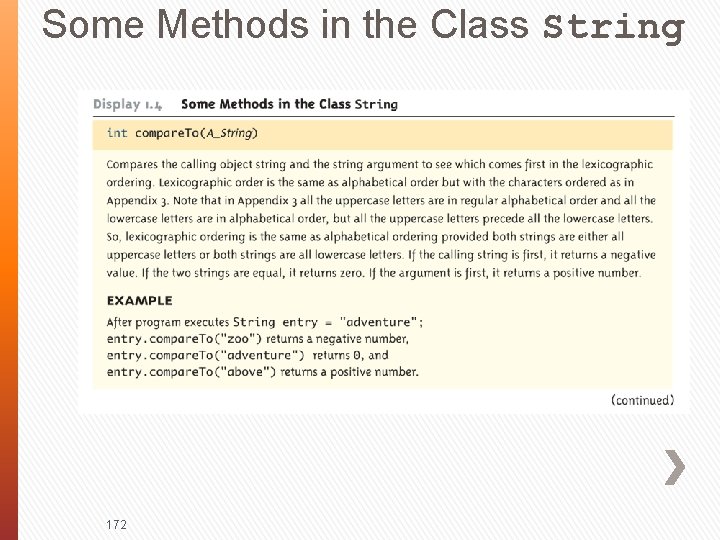Click the bold caption 'Some Methods in the Class String'
Image resolution: width=720 pixels, height=540 pixels.
click(x=289, y=104)
